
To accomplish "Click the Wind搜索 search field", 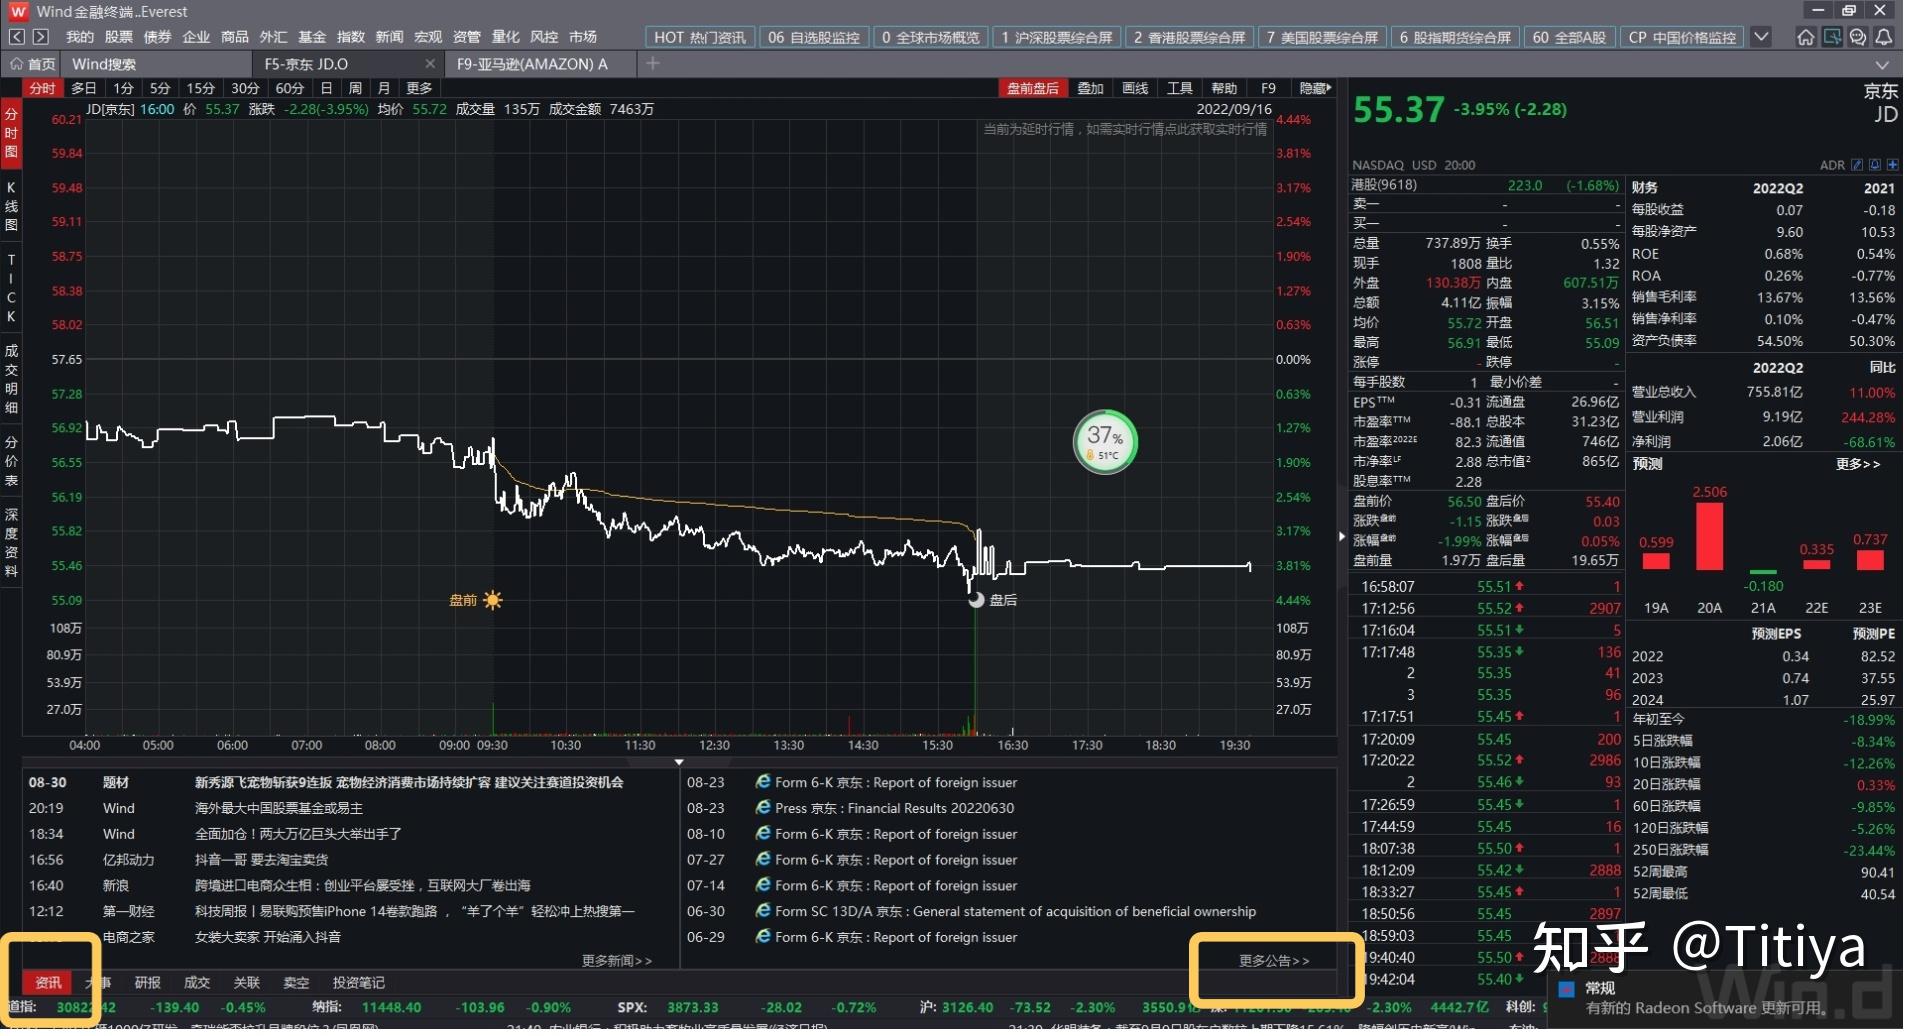I will pyautogui.click(x=155, y=64).
